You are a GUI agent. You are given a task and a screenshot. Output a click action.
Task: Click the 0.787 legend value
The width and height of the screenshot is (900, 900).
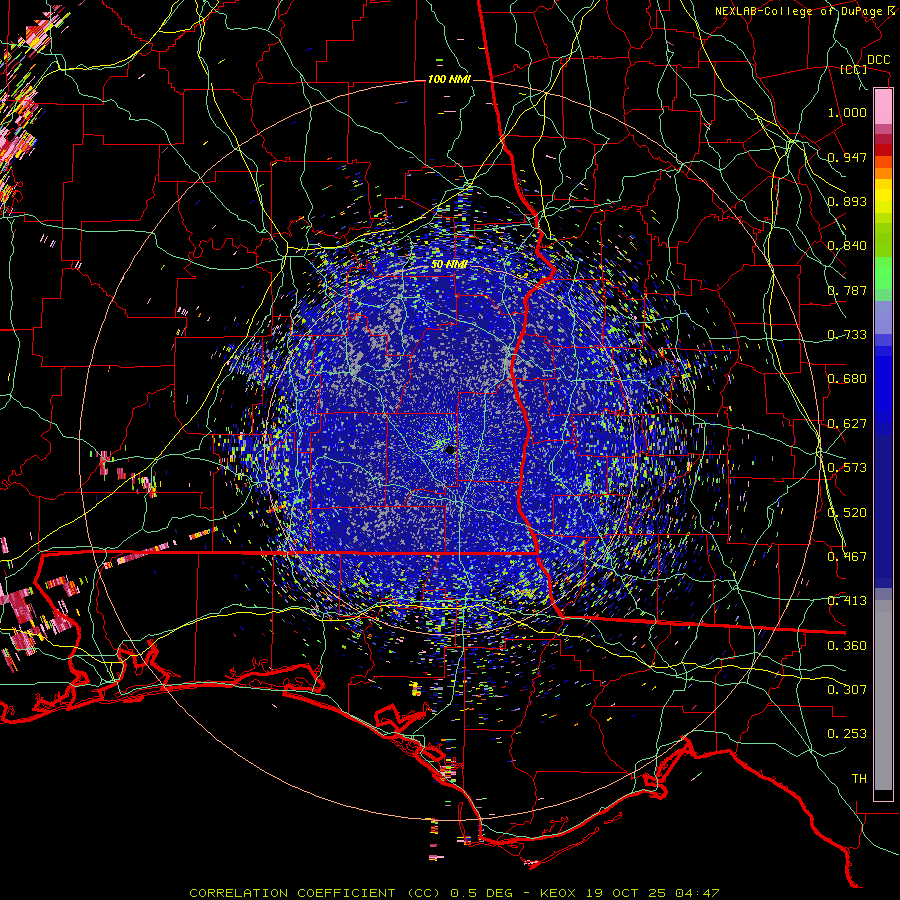point(847,290)
